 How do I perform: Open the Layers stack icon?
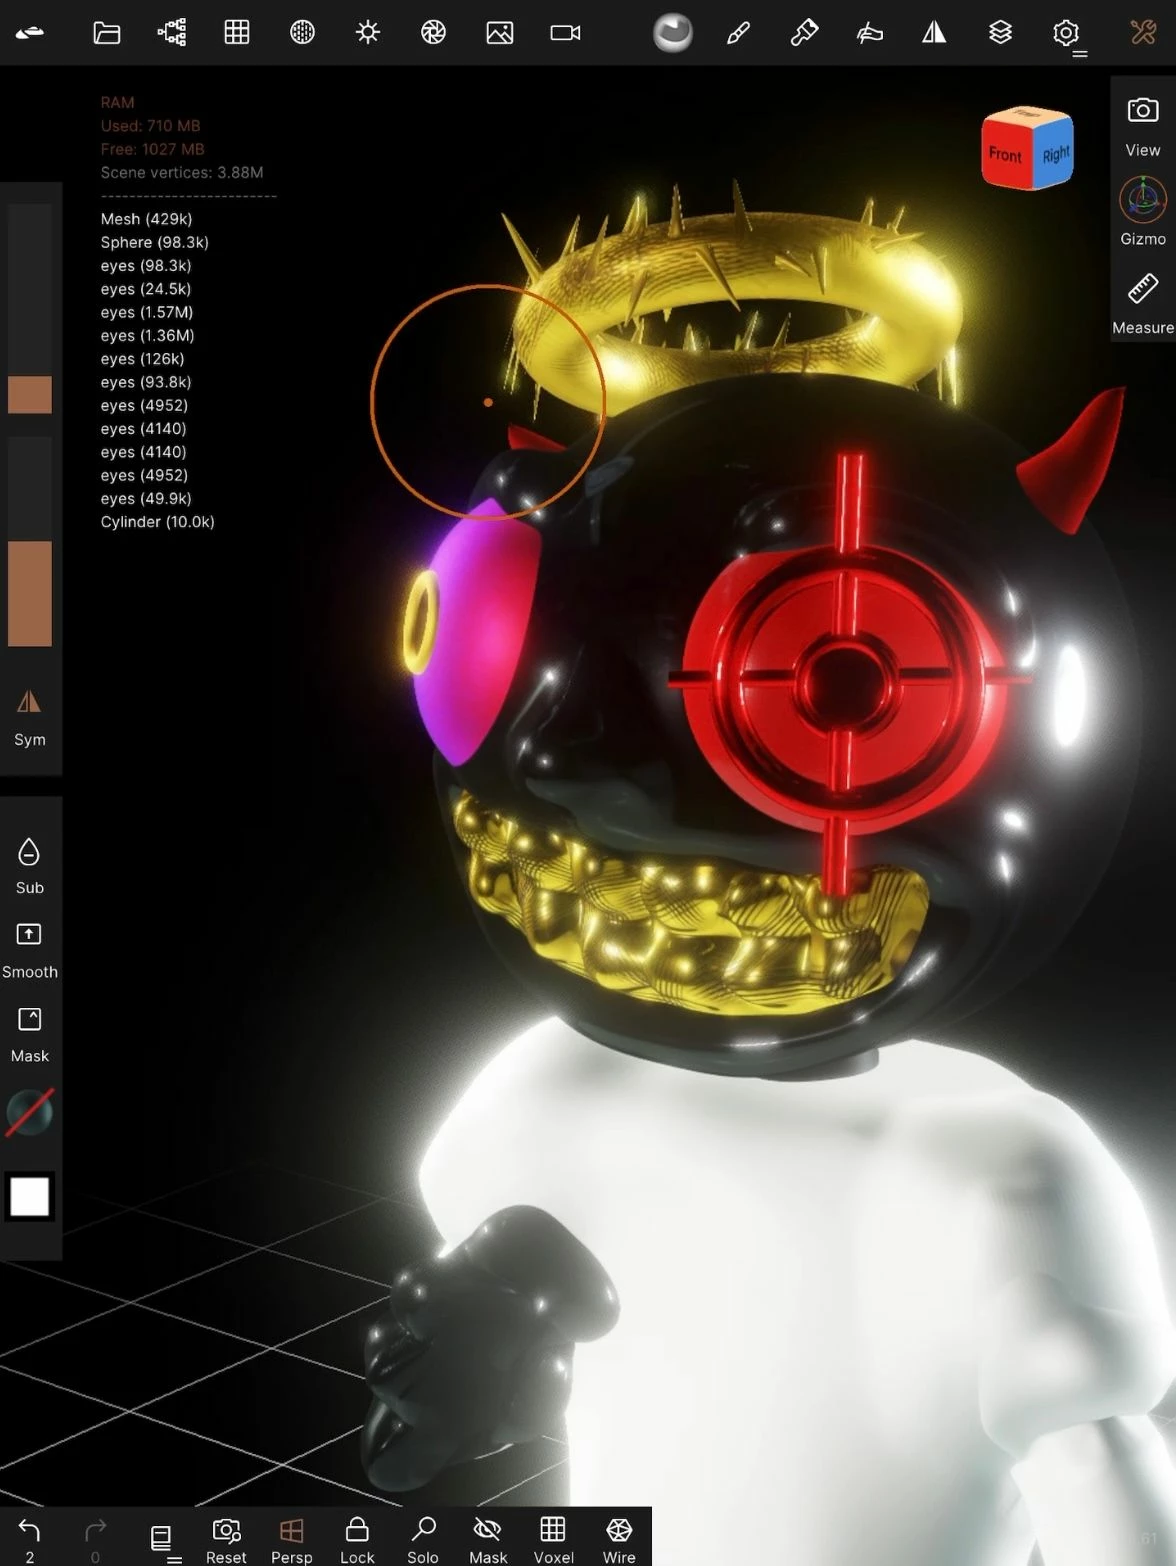pyautogui.click(x=1000, y=33)
